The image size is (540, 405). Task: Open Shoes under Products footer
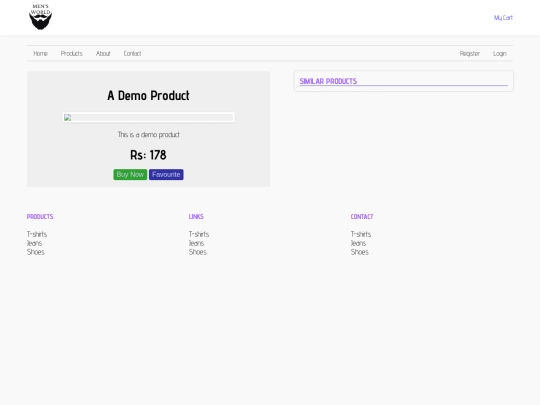pos(36,252)
